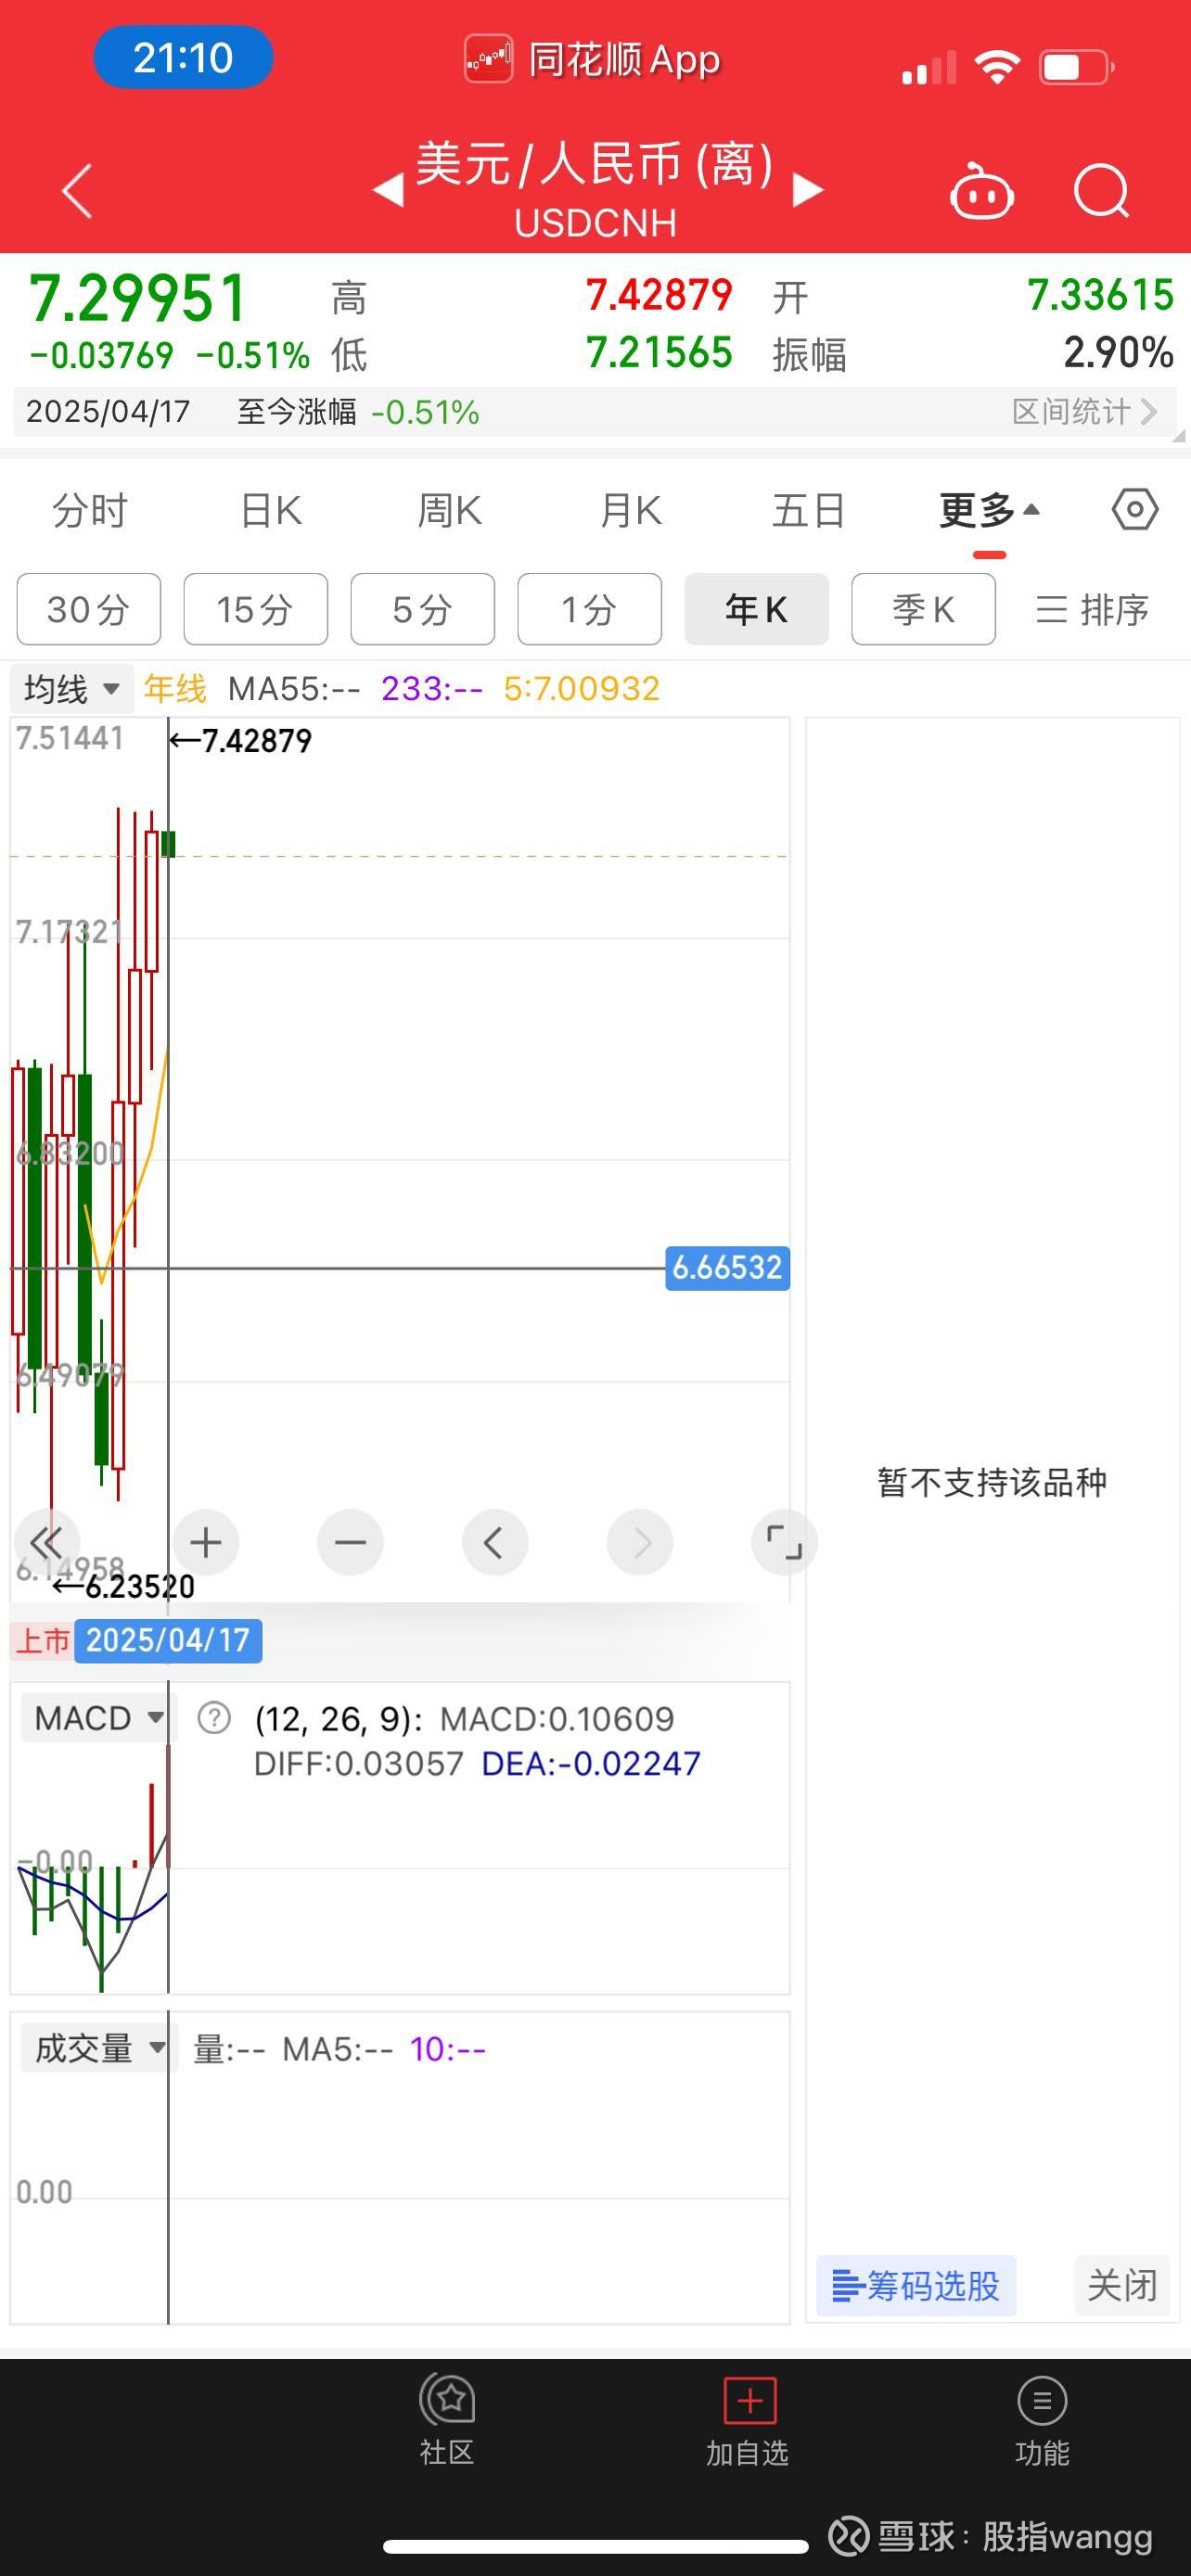Switch to previous instrument with left triangle

pos(389,190)
